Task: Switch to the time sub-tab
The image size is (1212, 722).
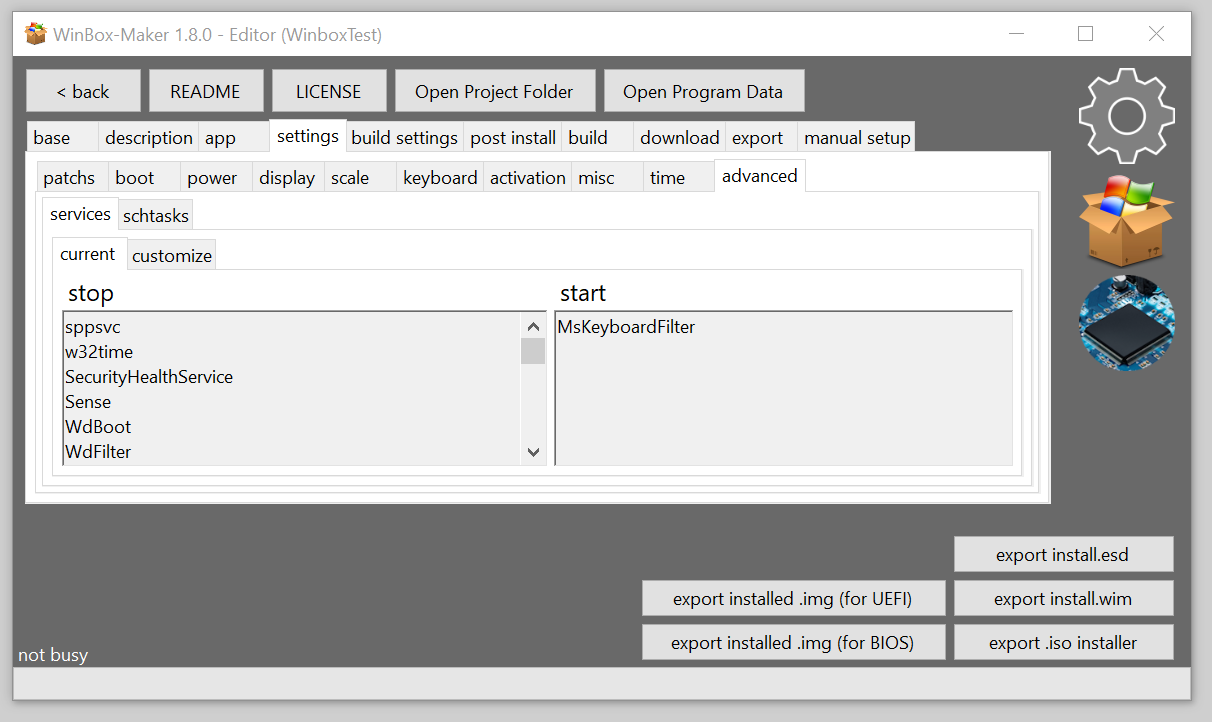Action: click(x=679, y=177)
